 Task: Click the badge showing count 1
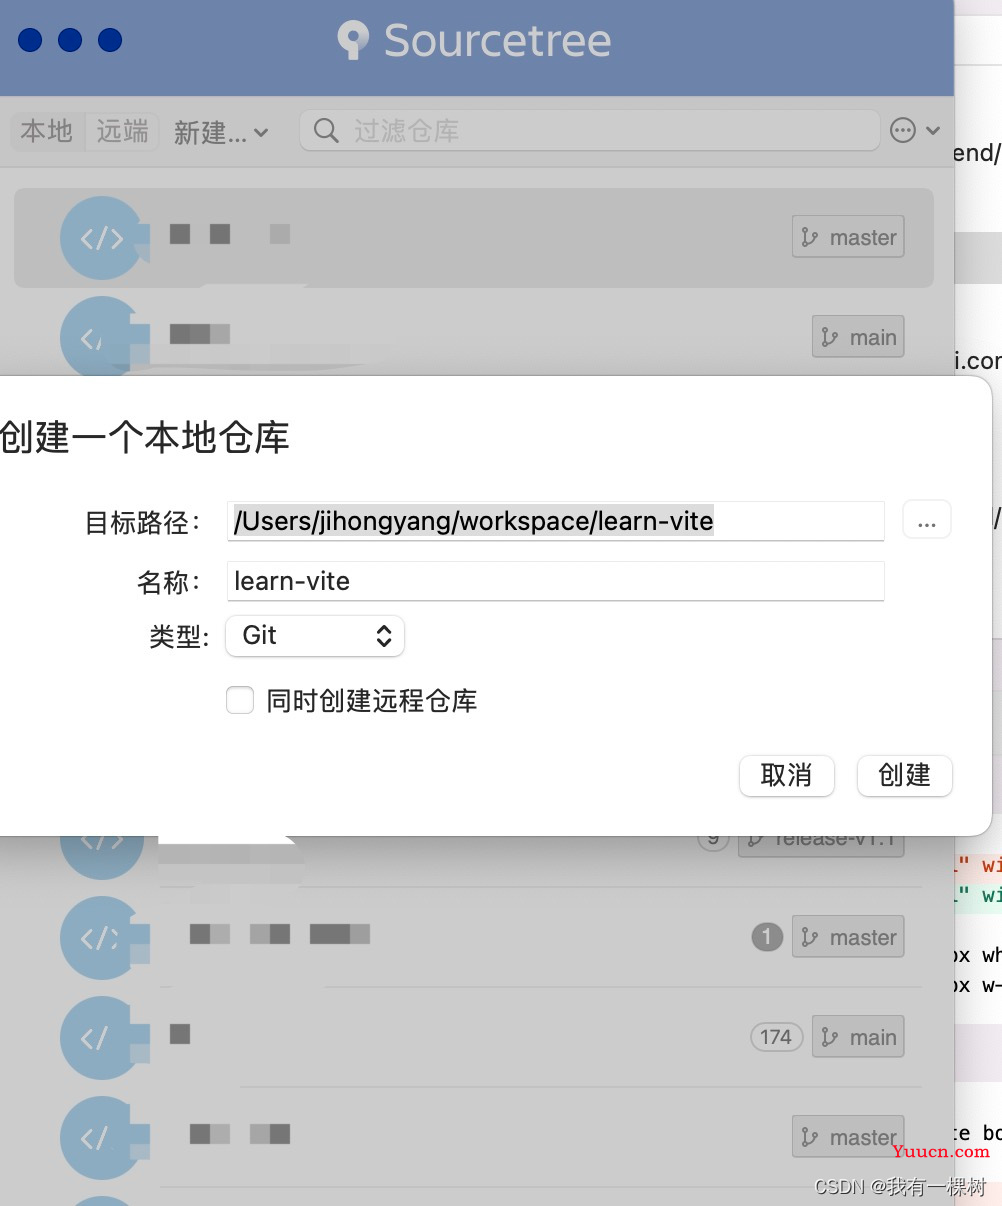click(767, 937)
